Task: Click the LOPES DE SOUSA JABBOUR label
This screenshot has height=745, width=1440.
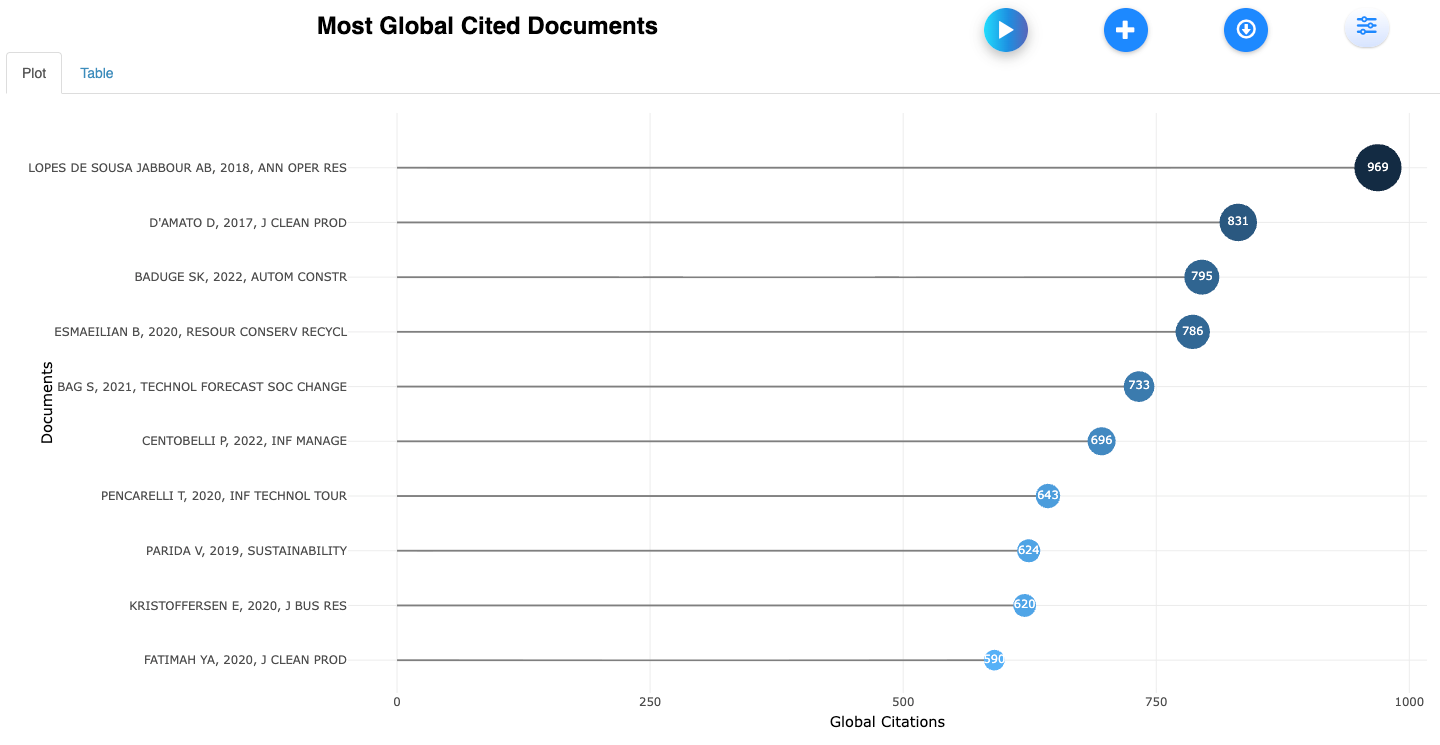Action: 187,167
